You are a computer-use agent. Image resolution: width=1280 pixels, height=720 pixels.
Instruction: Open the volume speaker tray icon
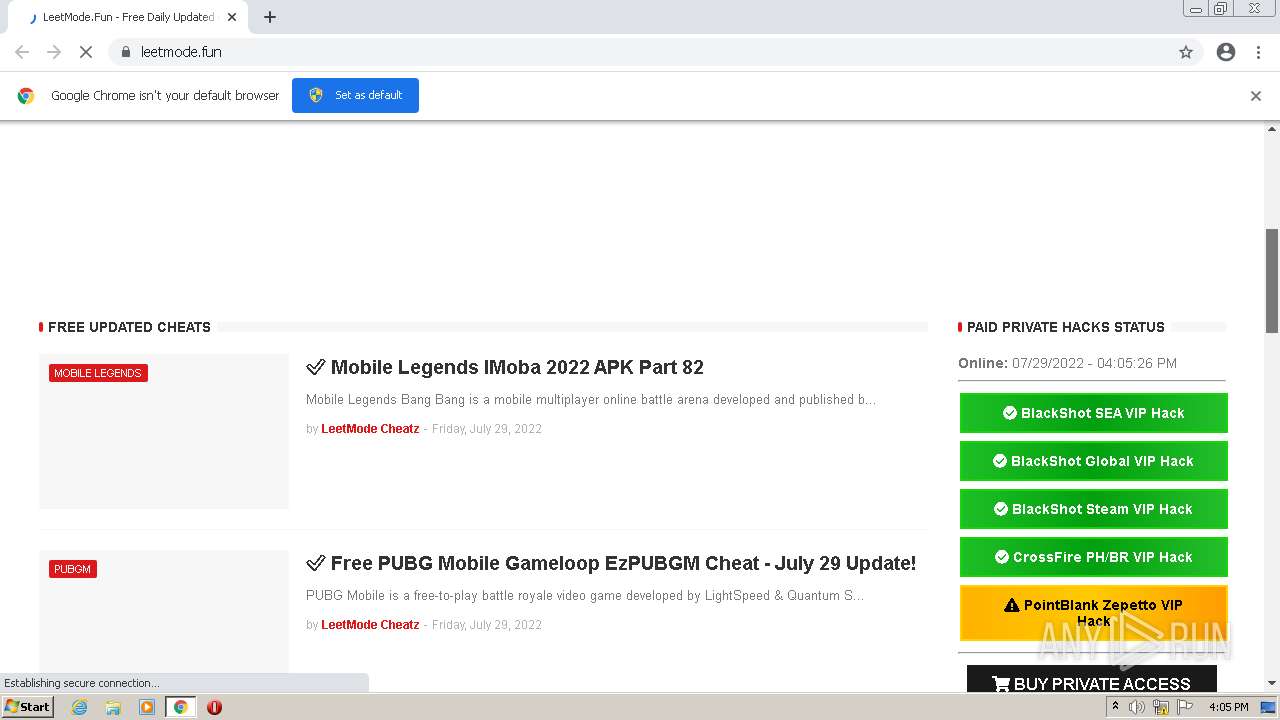tap(1137, 707)
